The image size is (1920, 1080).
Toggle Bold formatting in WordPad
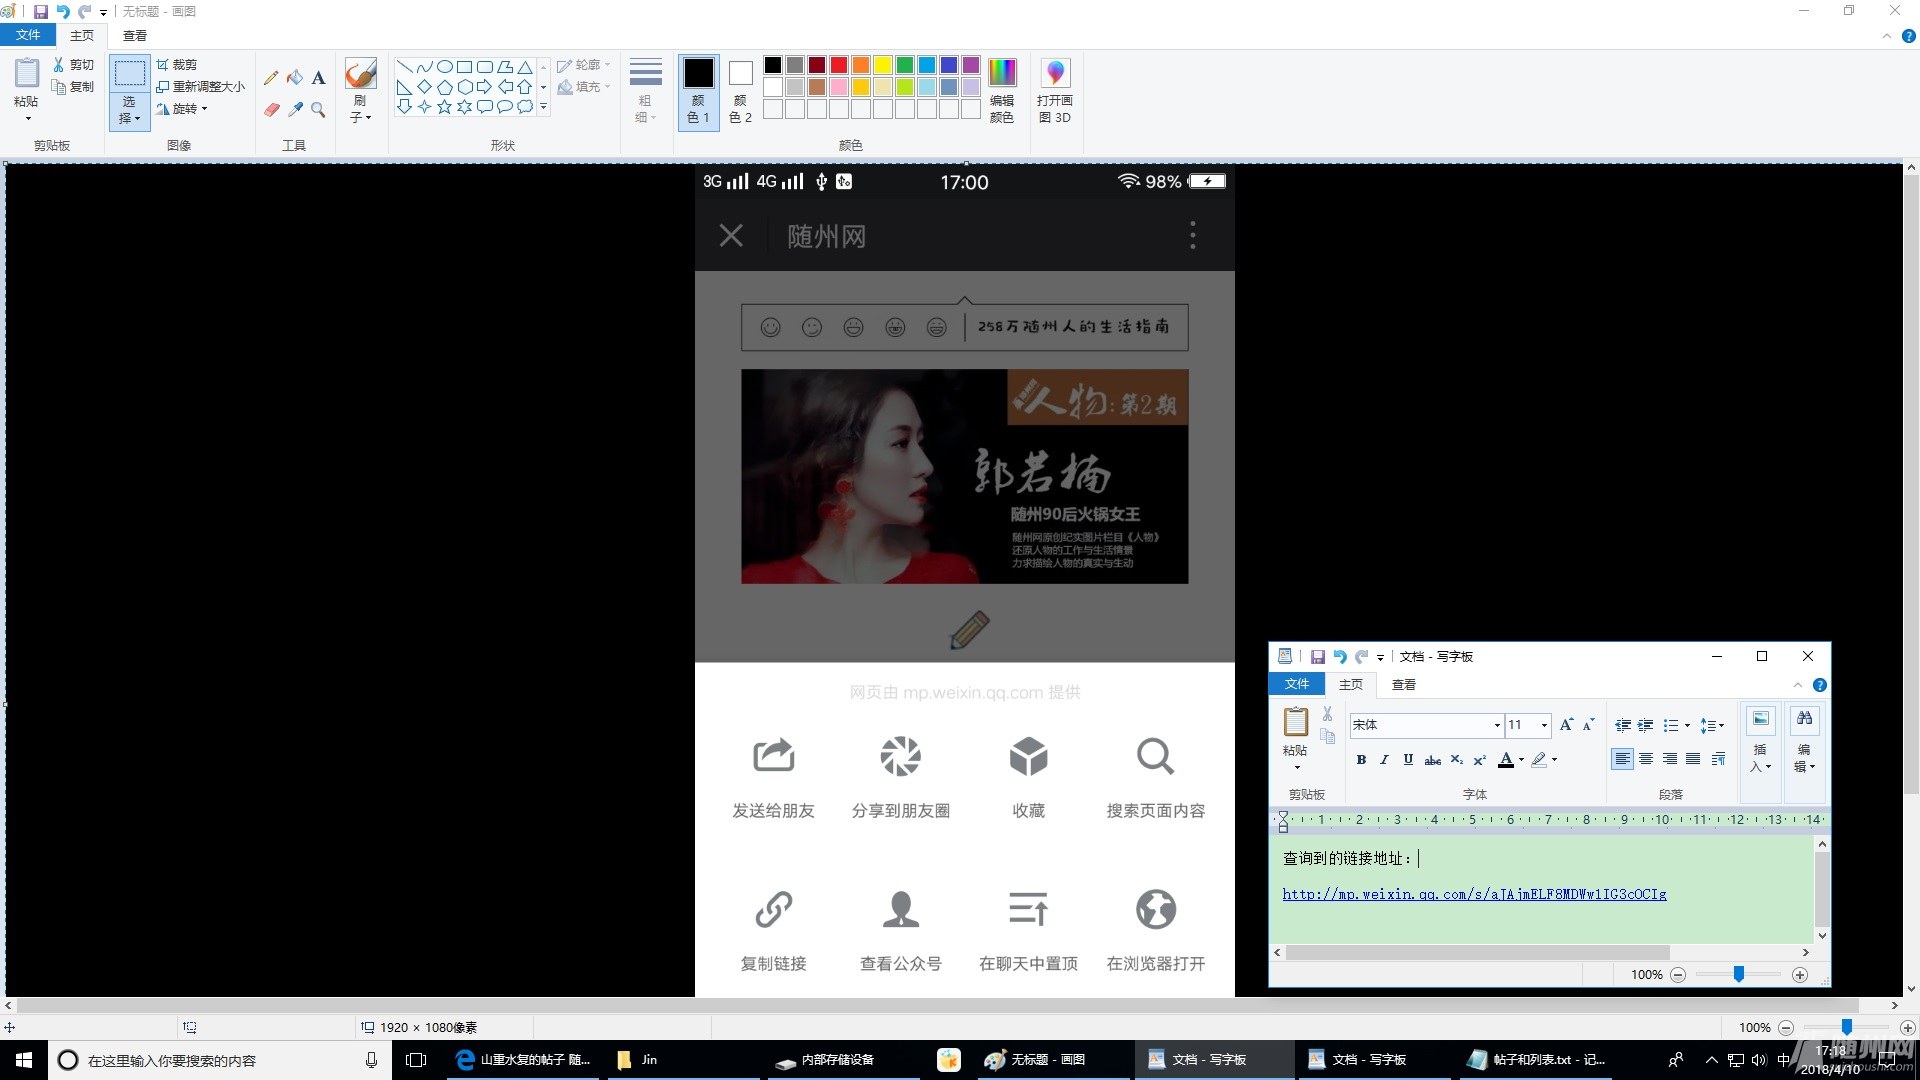[x=1361, y=760]
